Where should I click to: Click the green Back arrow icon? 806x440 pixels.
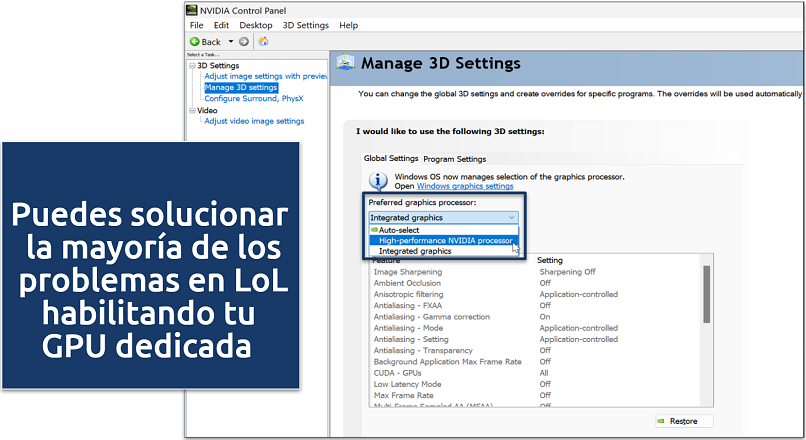click(x=195, y=42)
